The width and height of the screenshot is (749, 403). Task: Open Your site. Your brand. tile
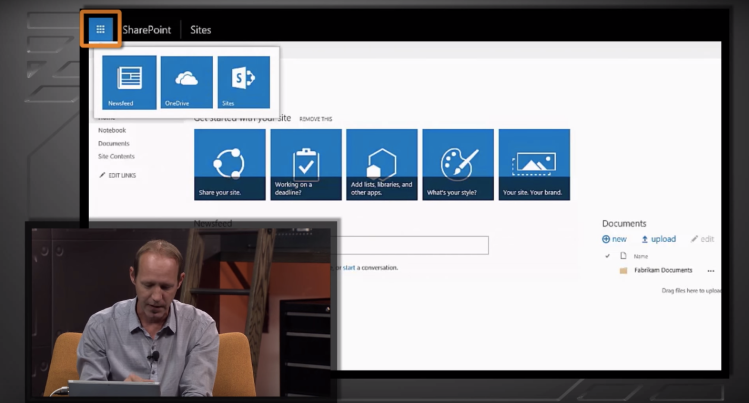point(534,164)
